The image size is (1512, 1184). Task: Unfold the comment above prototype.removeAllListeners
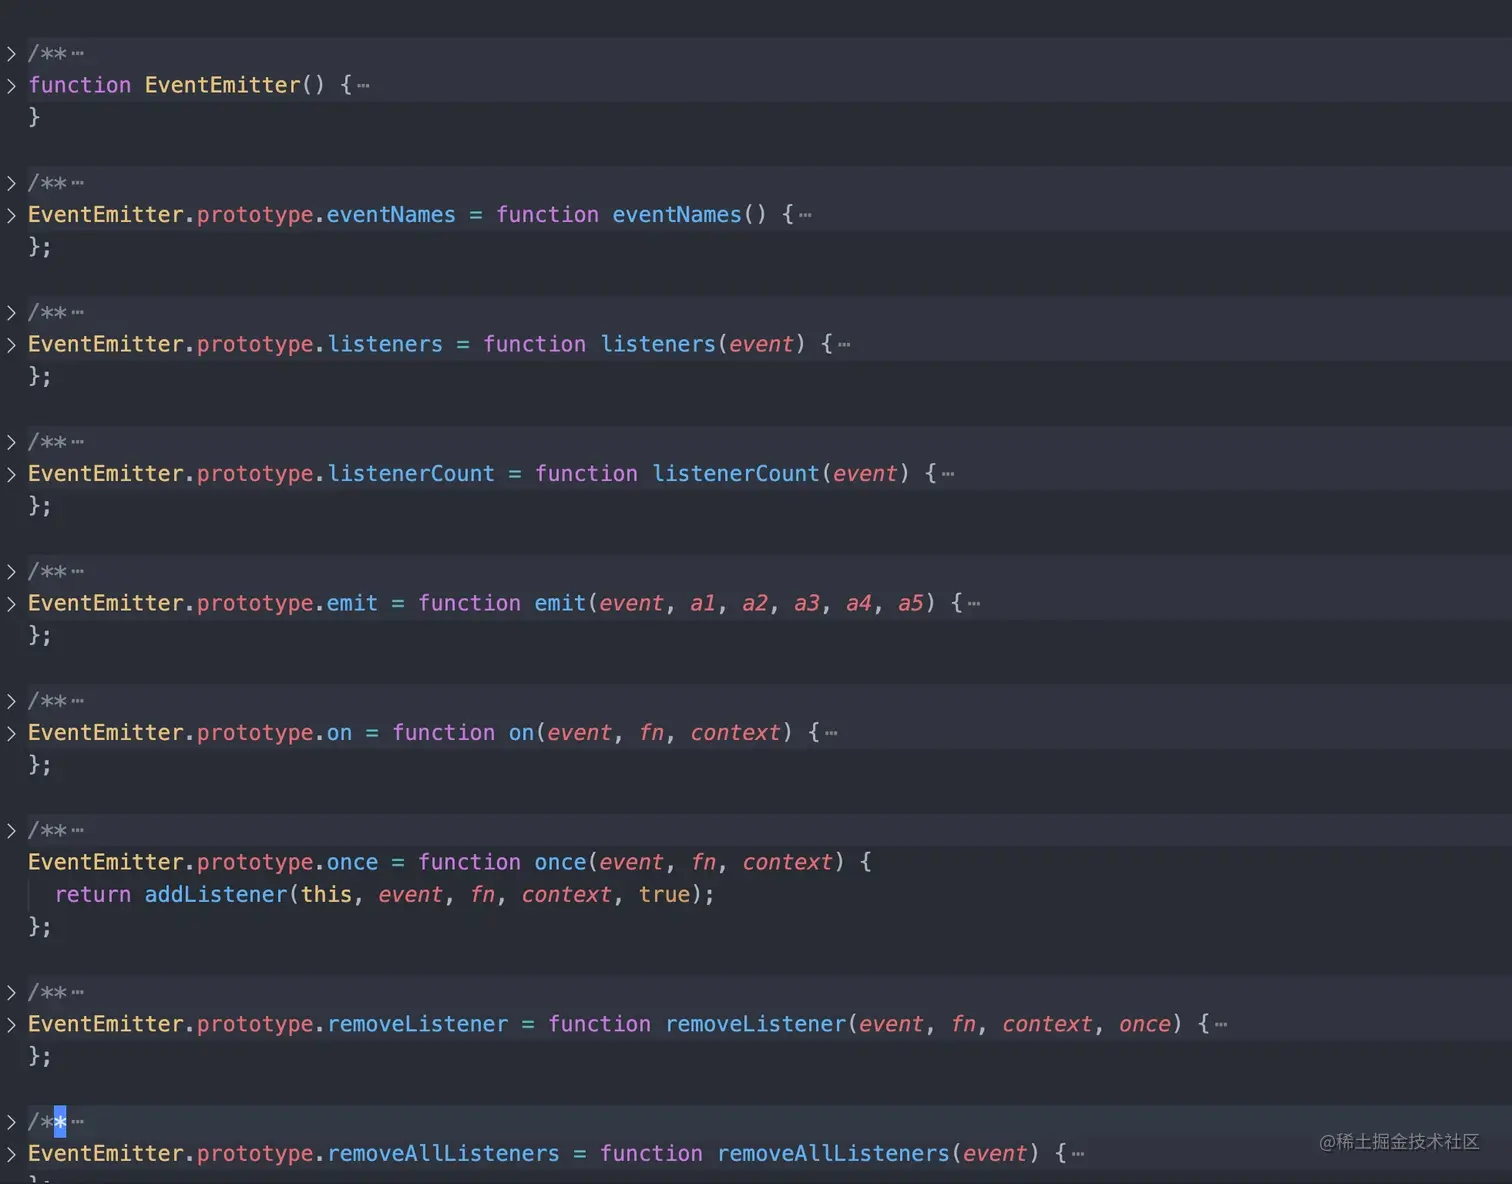11,1122
